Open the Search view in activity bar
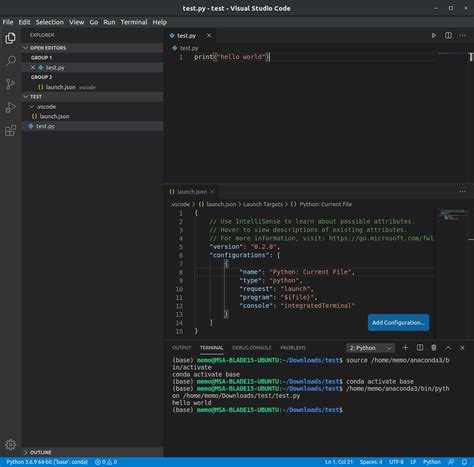 pos(10,61)
